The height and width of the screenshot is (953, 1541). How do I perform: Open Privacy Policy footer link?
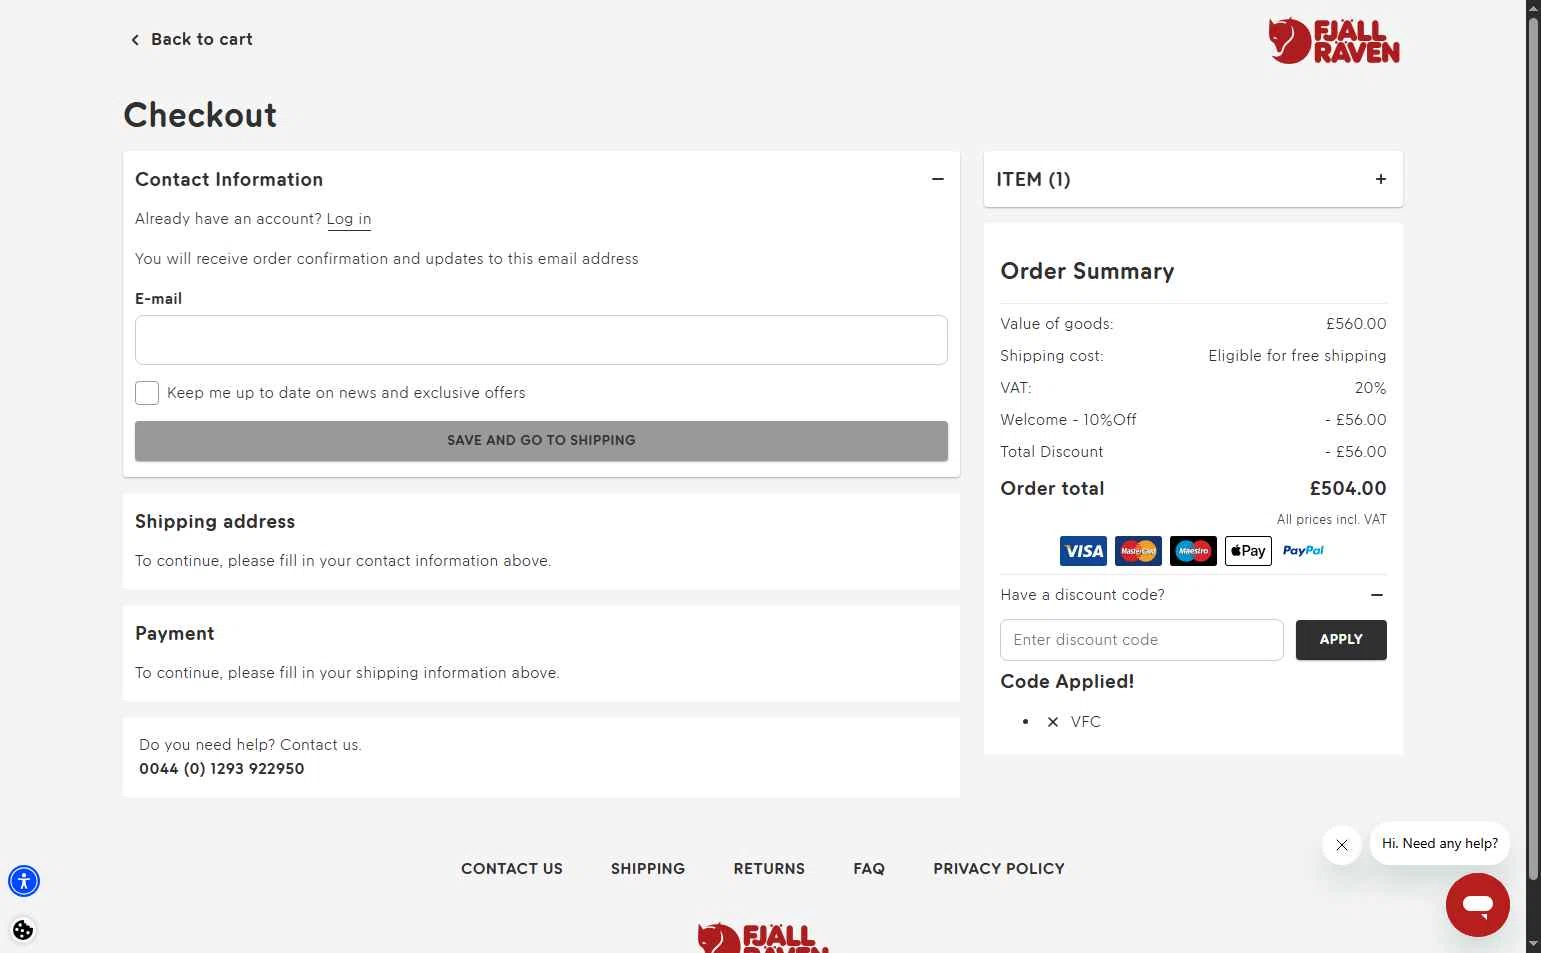[x=999, y=869]
